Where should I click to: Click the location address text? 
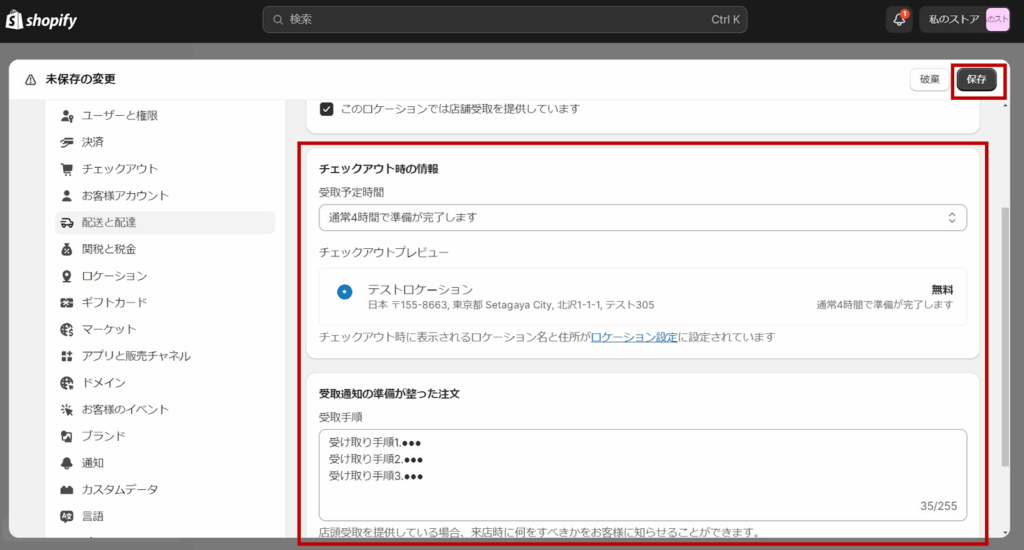point(511,305)
